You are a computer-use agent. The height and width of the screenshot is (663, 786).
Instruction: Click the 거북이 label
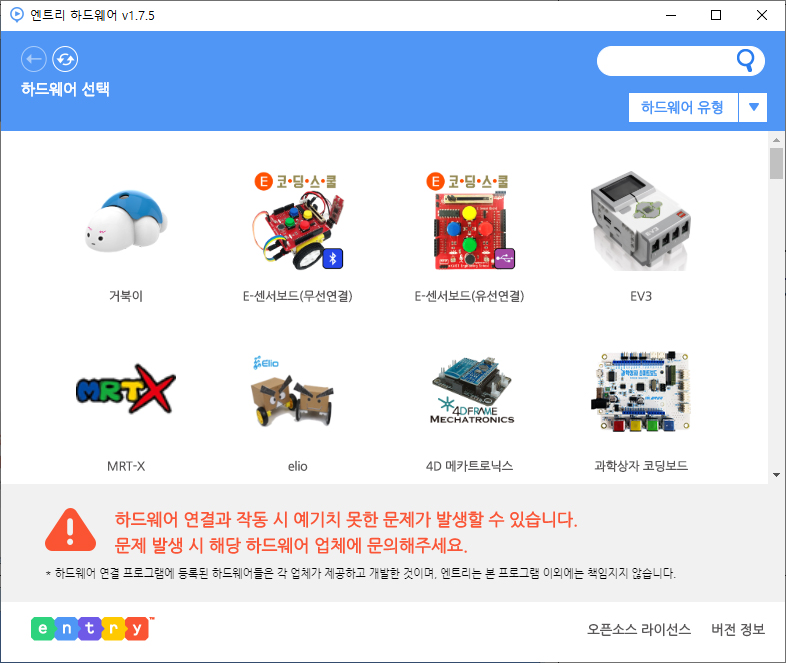[126, 296]
